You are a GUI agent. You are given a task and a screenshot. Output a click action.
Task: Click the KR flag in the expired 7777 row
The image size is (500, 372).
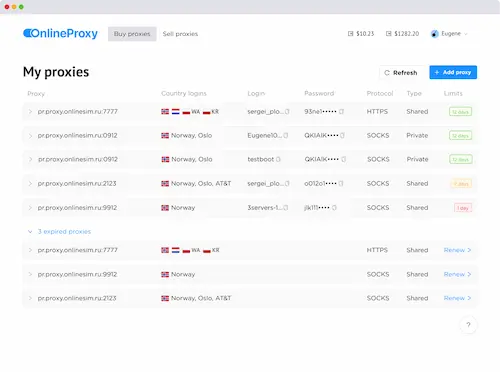[207, 250]
